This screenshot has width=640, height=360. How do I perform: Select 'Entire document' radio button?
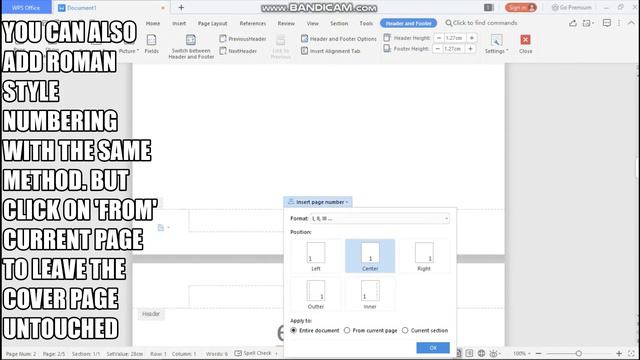(293, 330)
